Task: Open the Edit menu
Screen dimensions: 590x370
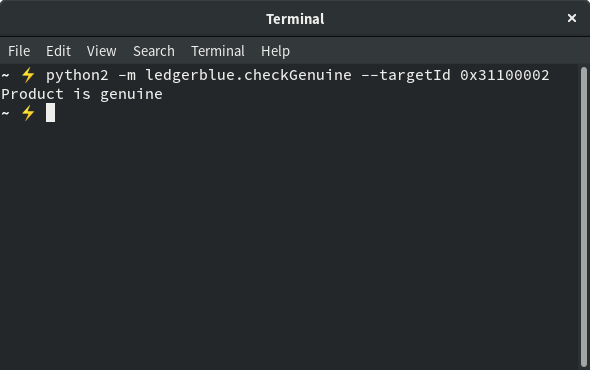Action: [x=58, y=51]
